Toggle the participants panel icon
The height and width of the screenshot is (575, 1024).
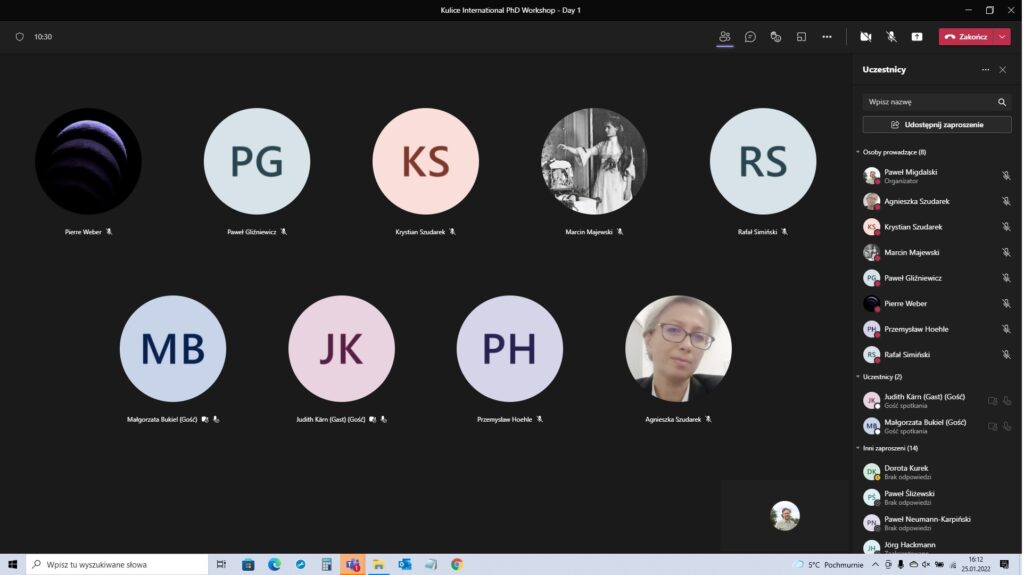tap(724, 37)
